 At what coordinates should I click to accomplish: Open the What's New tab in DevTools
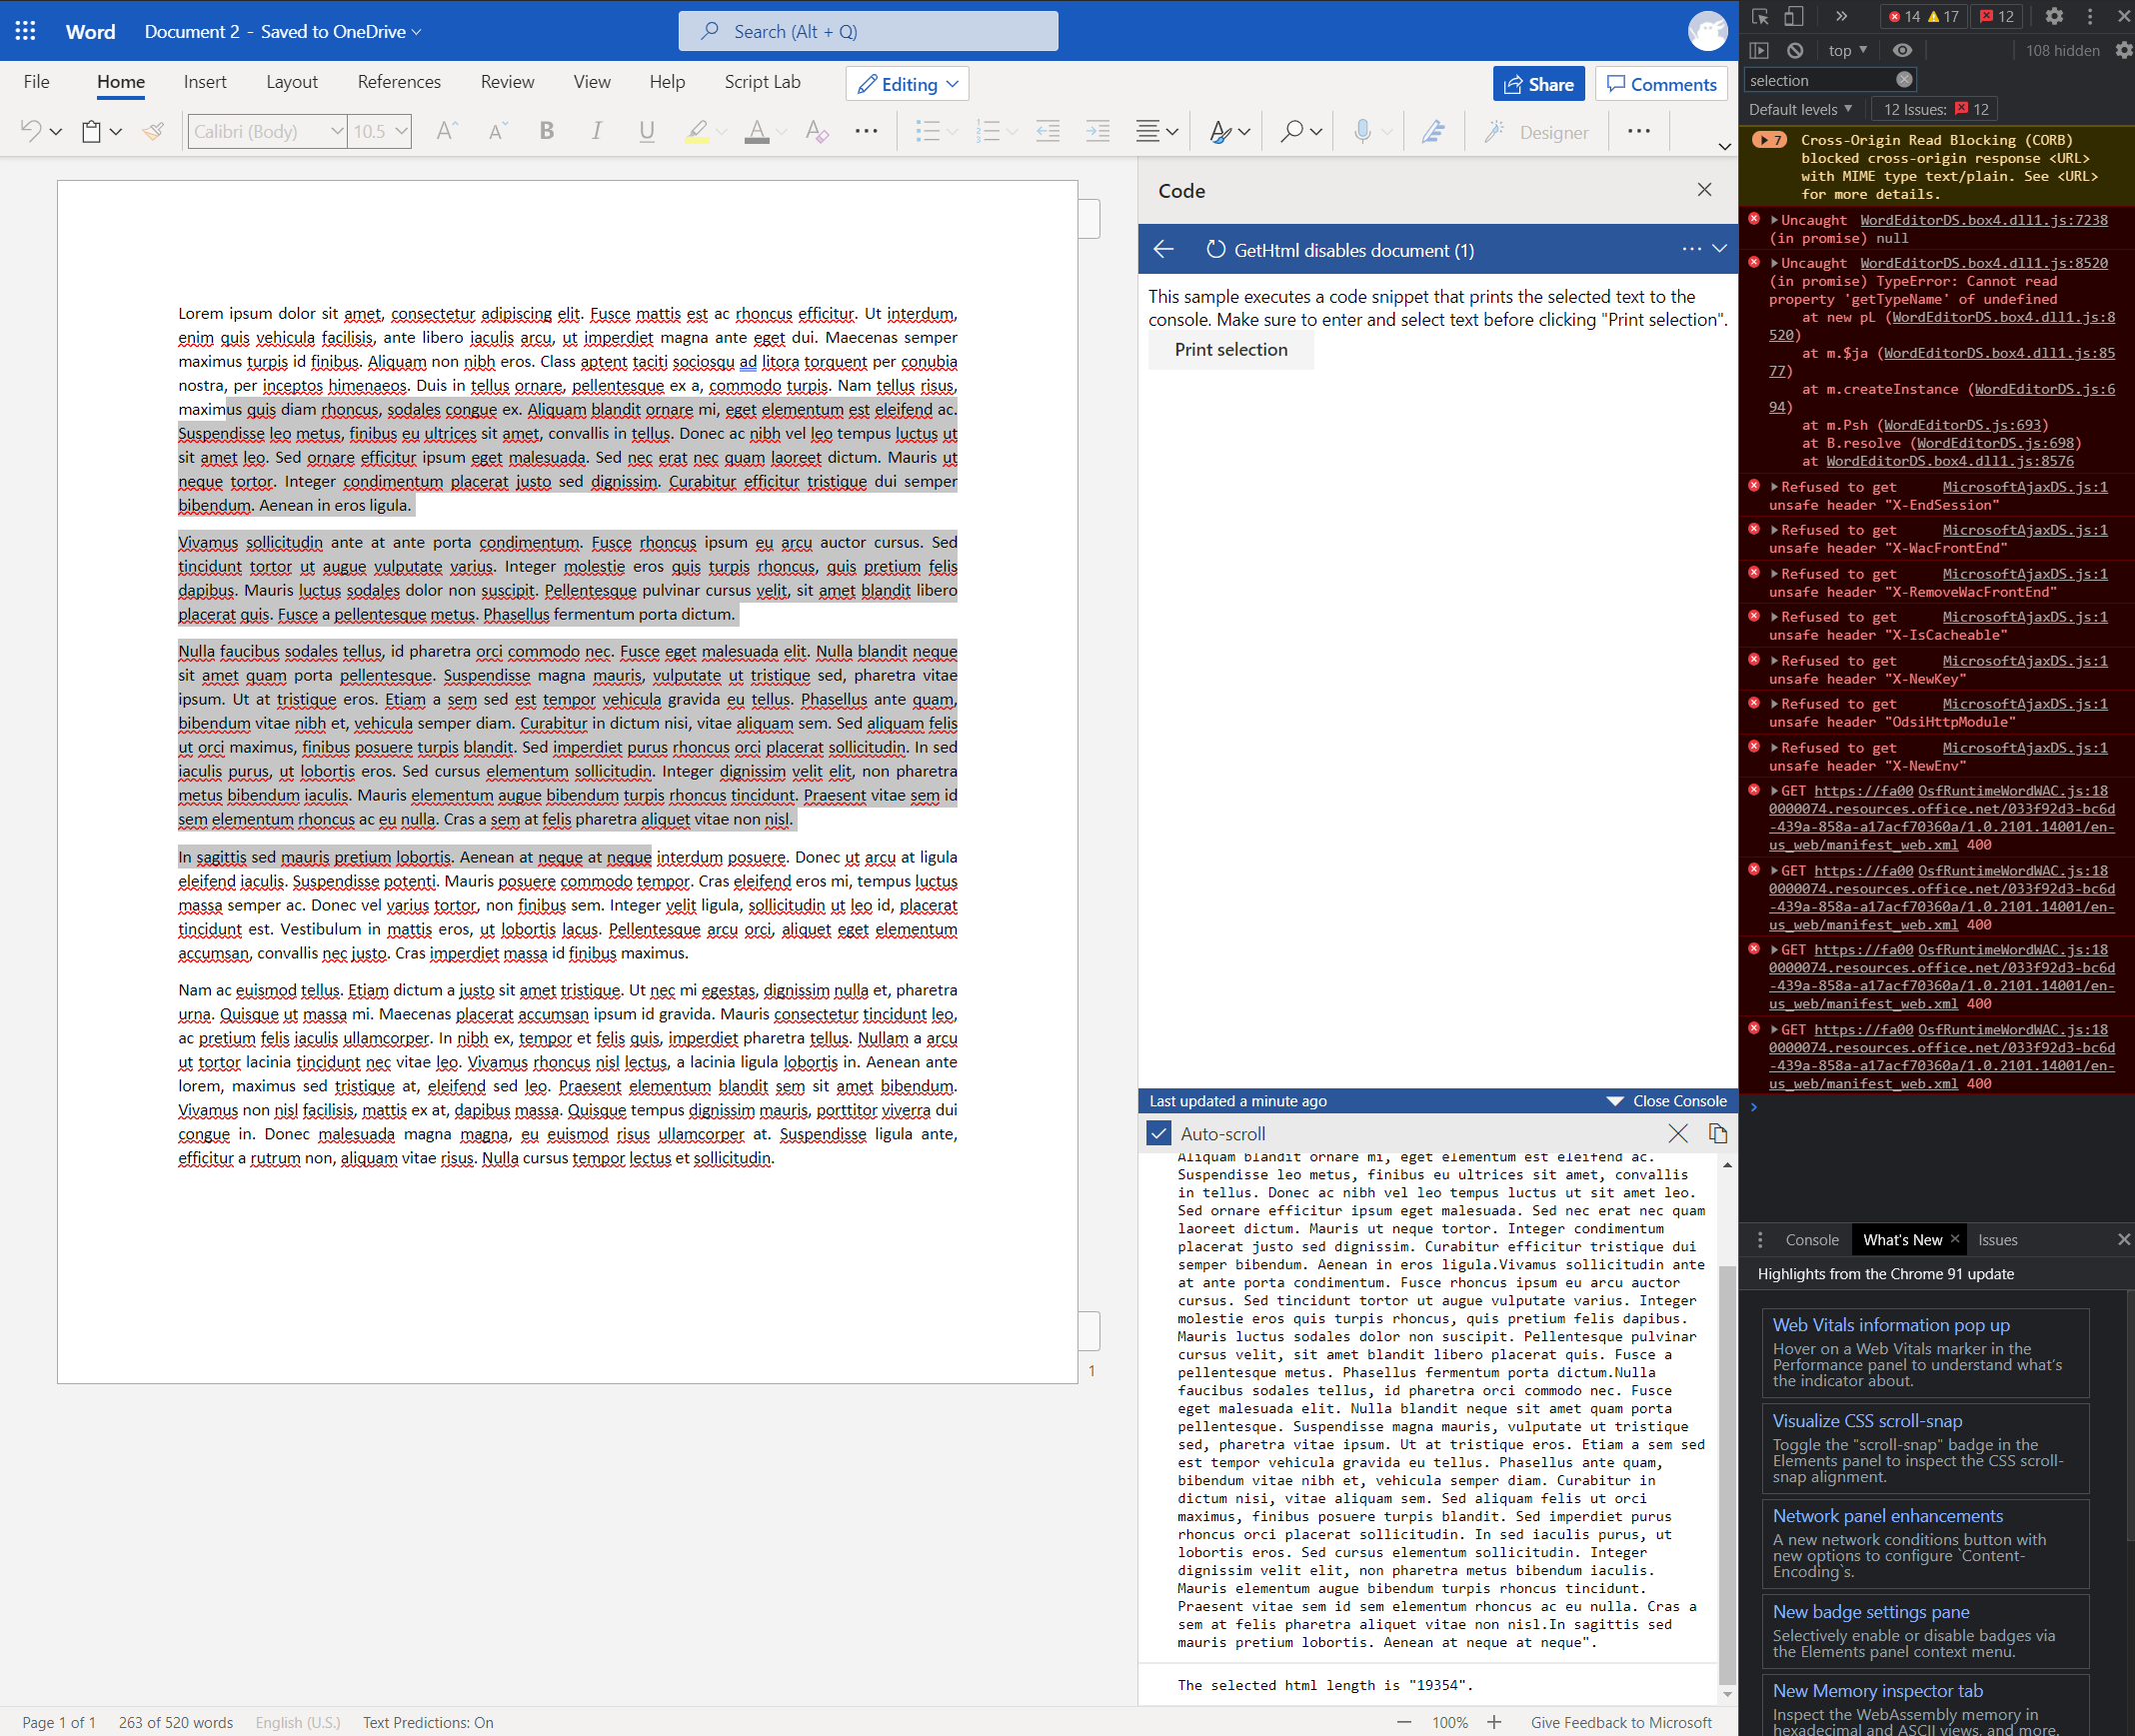tap(1901, 1240)
